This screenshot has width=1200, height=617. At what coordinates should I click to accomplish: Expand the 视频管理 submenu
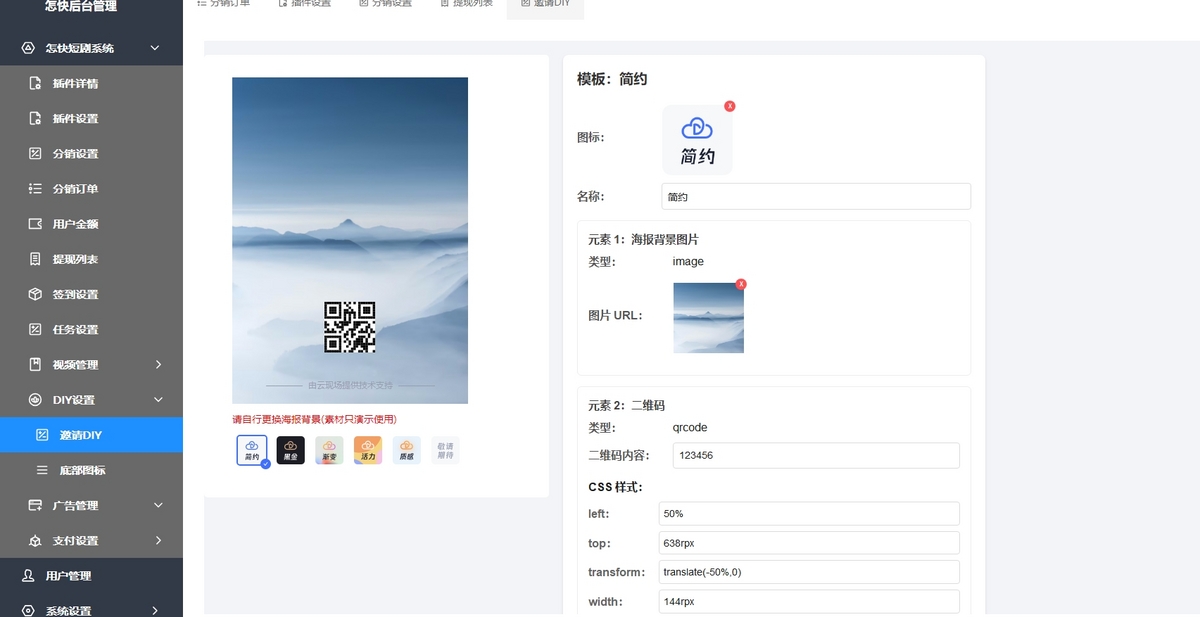158,365
